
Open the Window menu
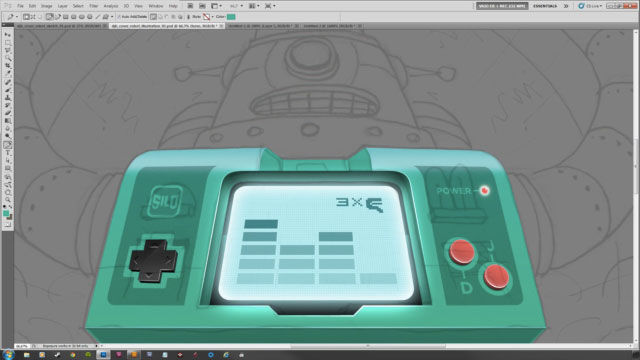tap(156, 6)
